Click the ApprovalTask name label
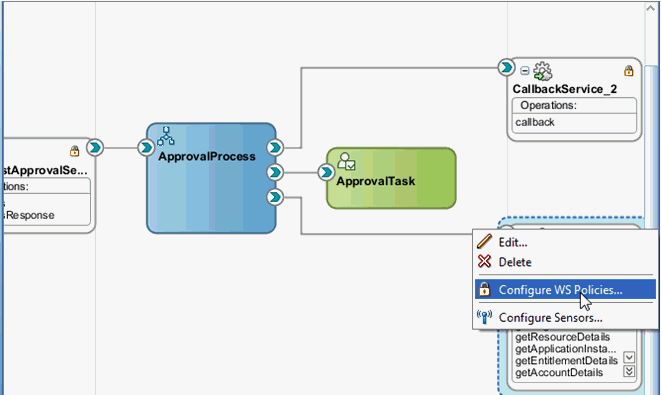The width and height of the screenshot is (661, 395). [x=376, y=181]
